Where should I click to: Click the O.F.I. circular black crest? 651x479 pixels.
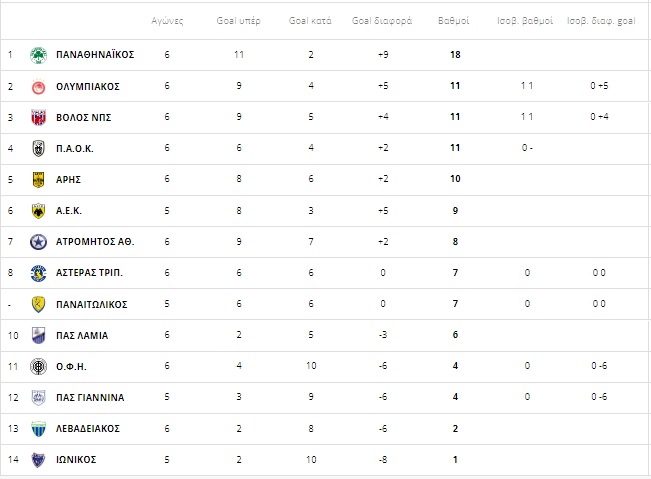39,367
